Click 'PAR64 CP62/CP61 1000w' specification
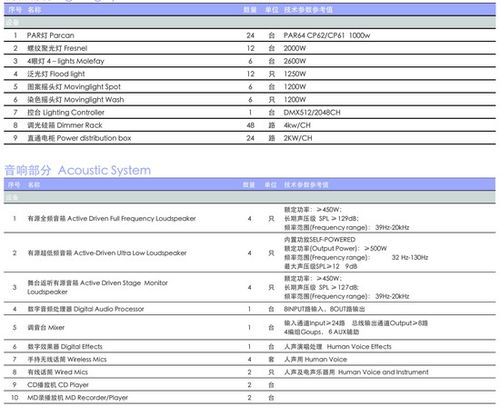The width and height of the screenshot is (500, 416). (x=327, y=35)
